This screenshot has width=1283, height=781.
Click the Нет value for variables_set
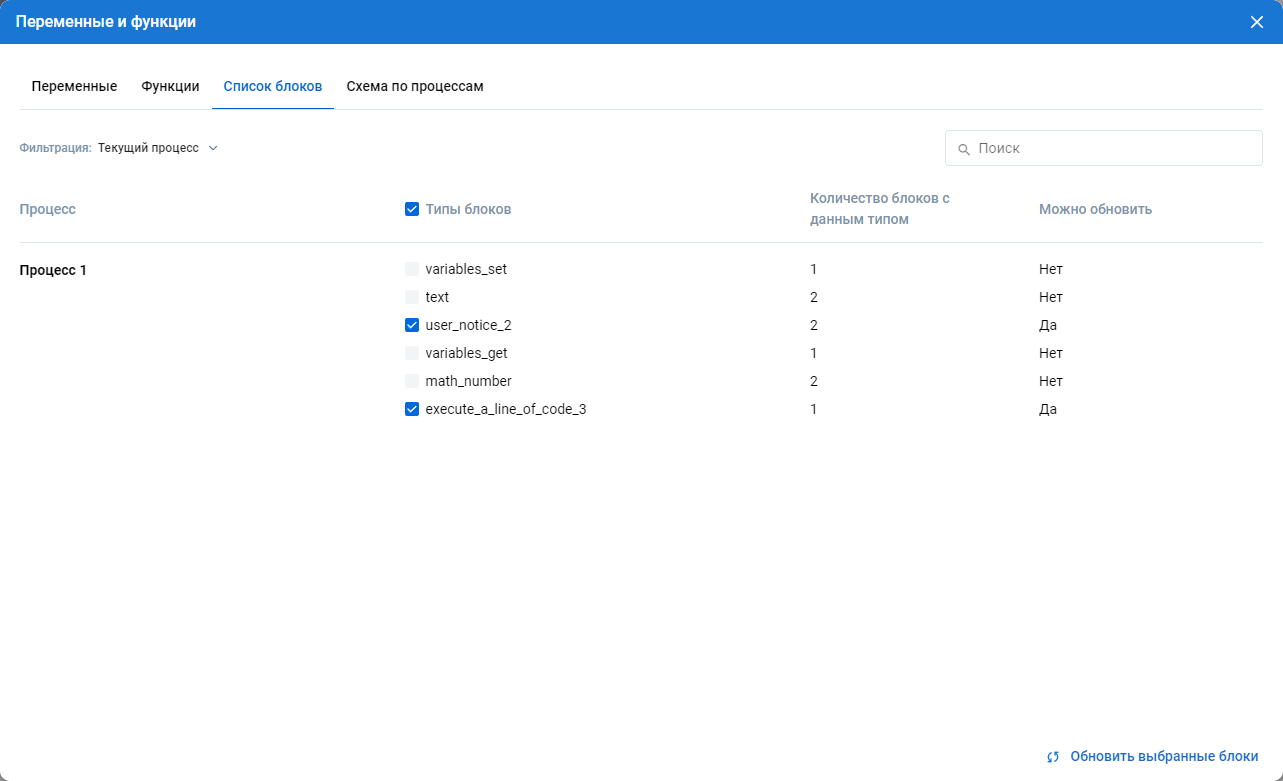click(1051, 269)
